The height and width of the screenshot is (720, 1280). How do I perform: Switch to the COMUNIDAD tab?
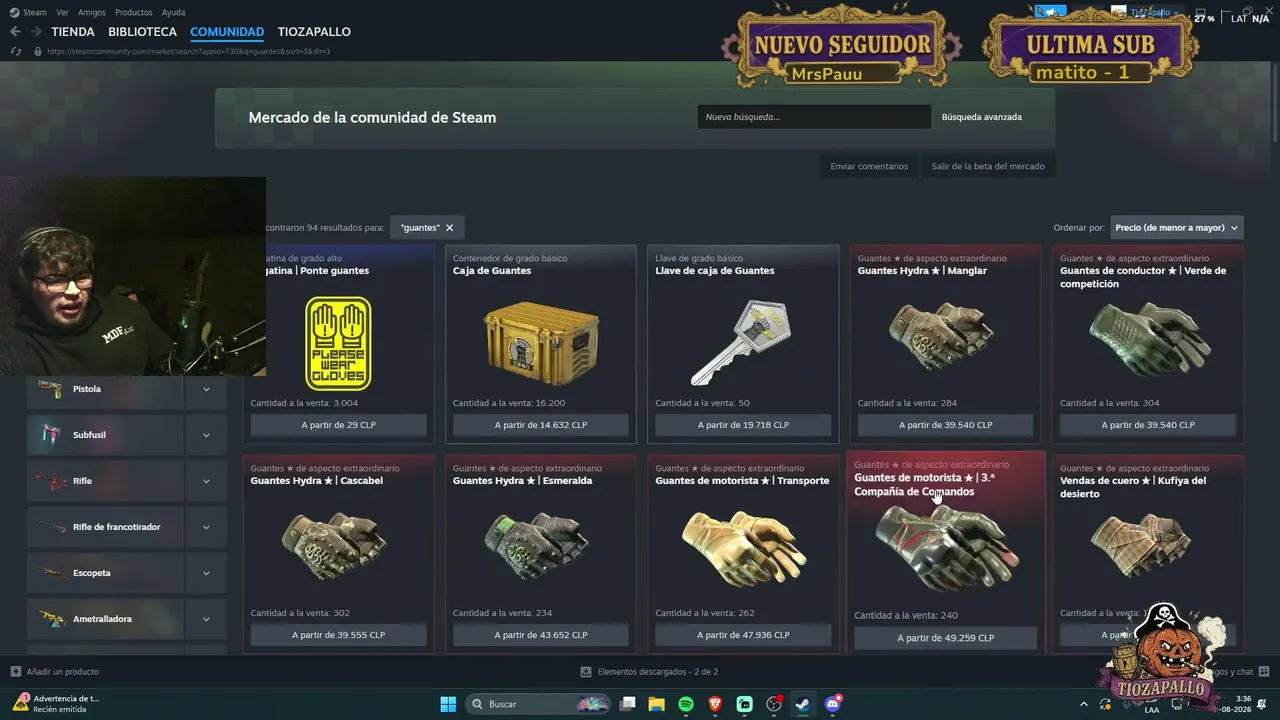click(x=227, y=32)
